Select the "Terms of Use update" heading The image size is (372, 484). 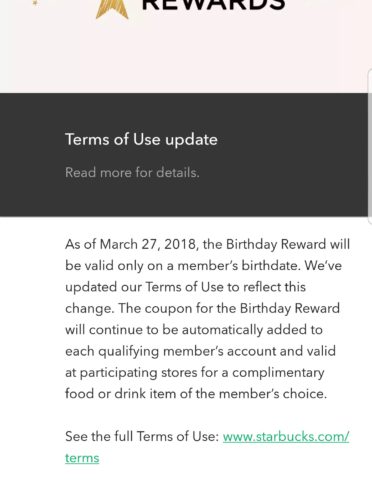coord(141,139)
